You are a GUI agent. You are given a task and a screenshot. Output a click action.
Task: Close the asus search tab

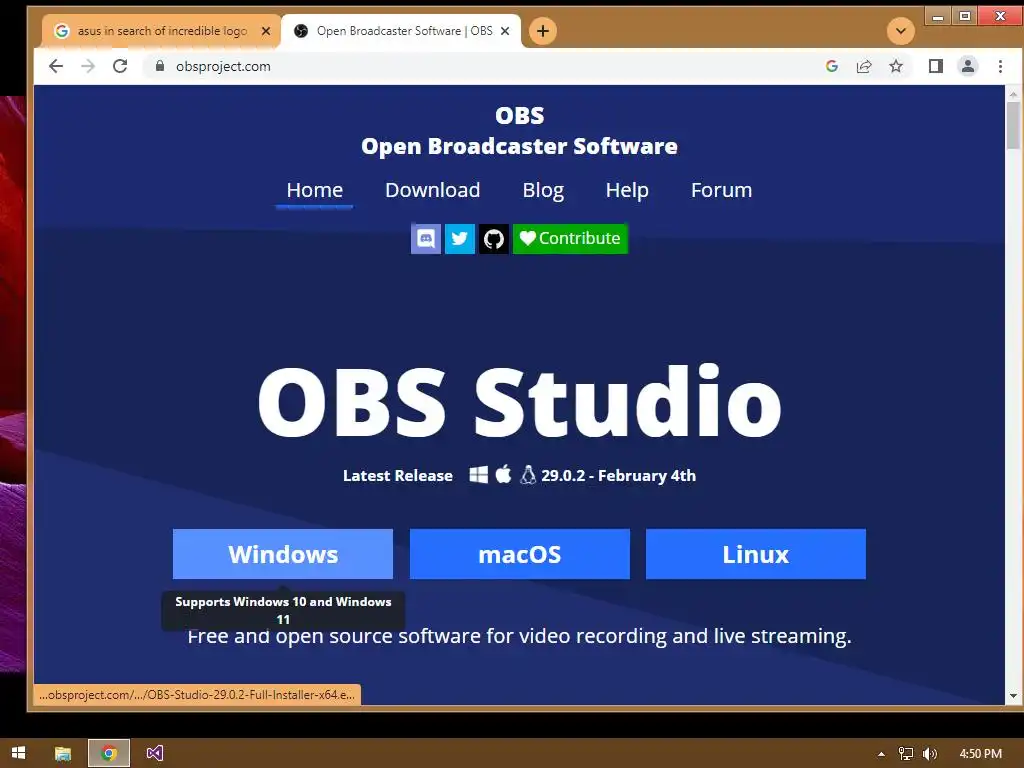pos(266,31)
